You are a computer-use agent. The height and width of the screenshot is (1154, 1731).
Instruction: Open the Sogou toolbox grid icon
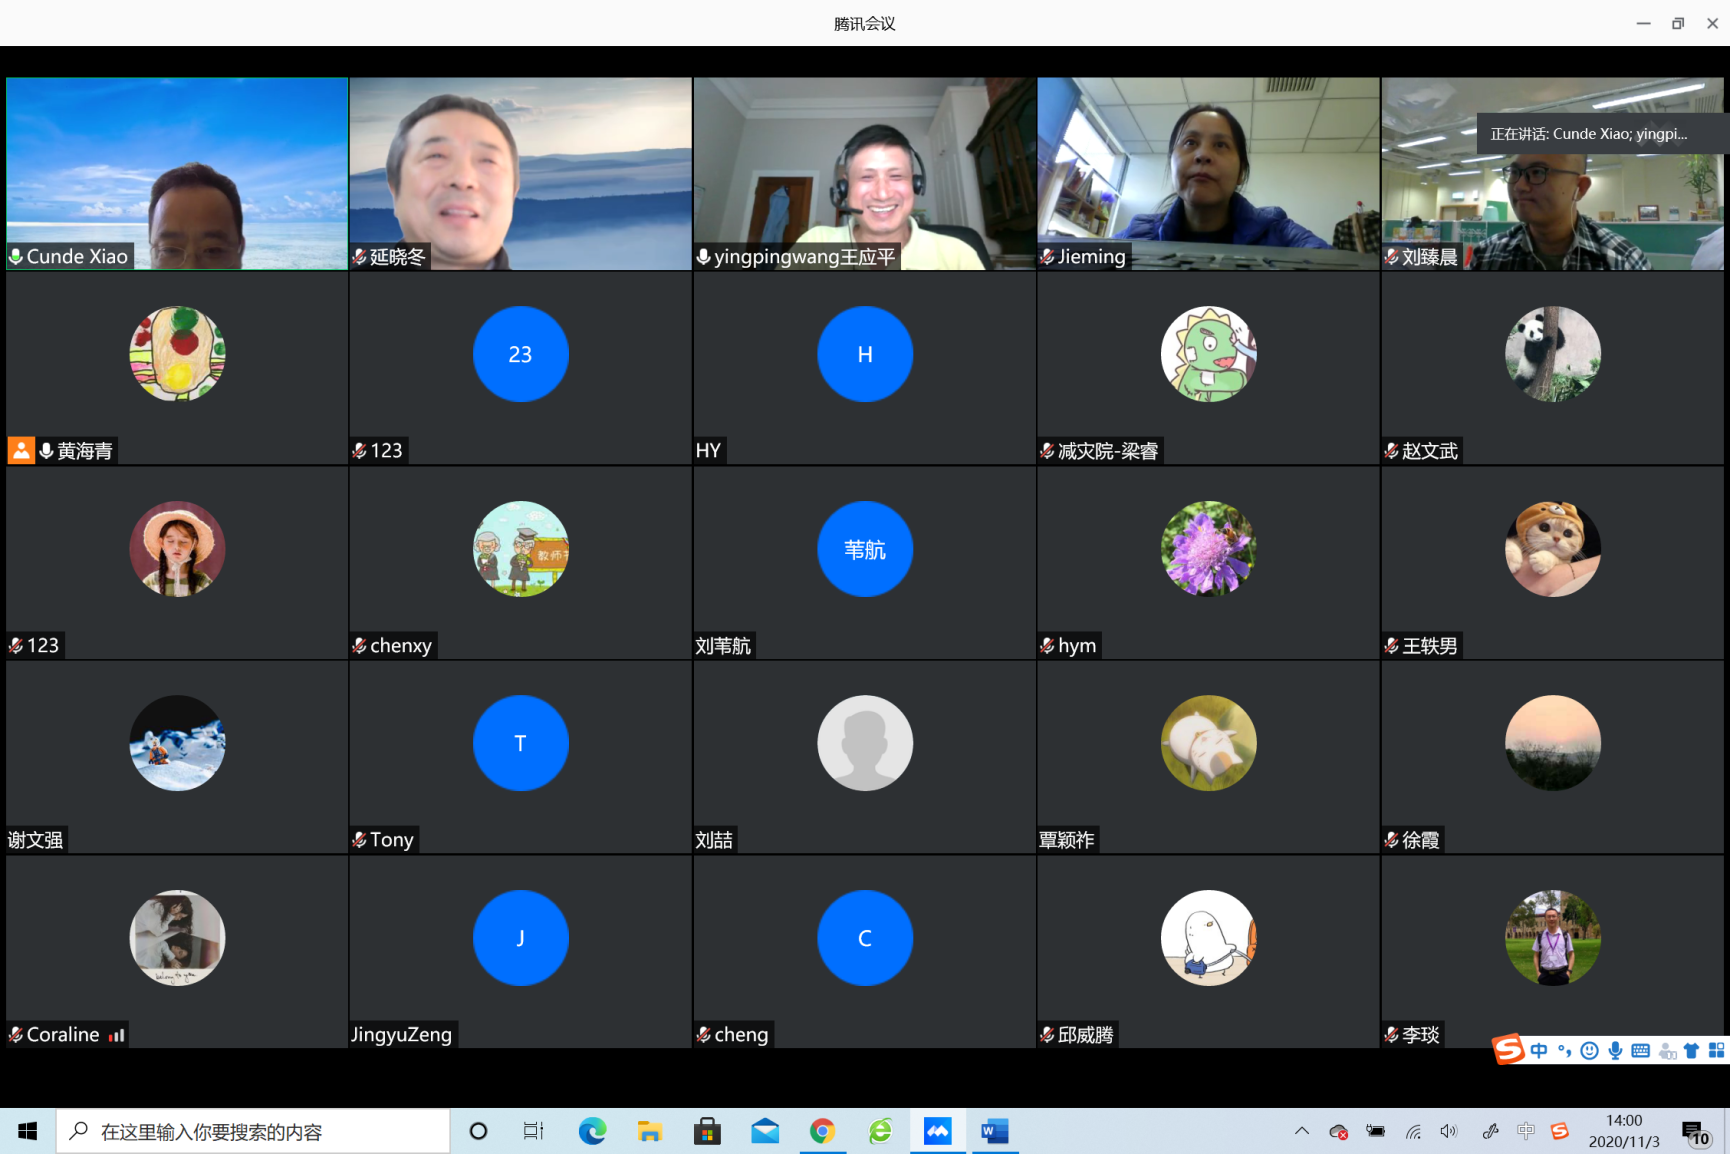click(1716, 1050)
